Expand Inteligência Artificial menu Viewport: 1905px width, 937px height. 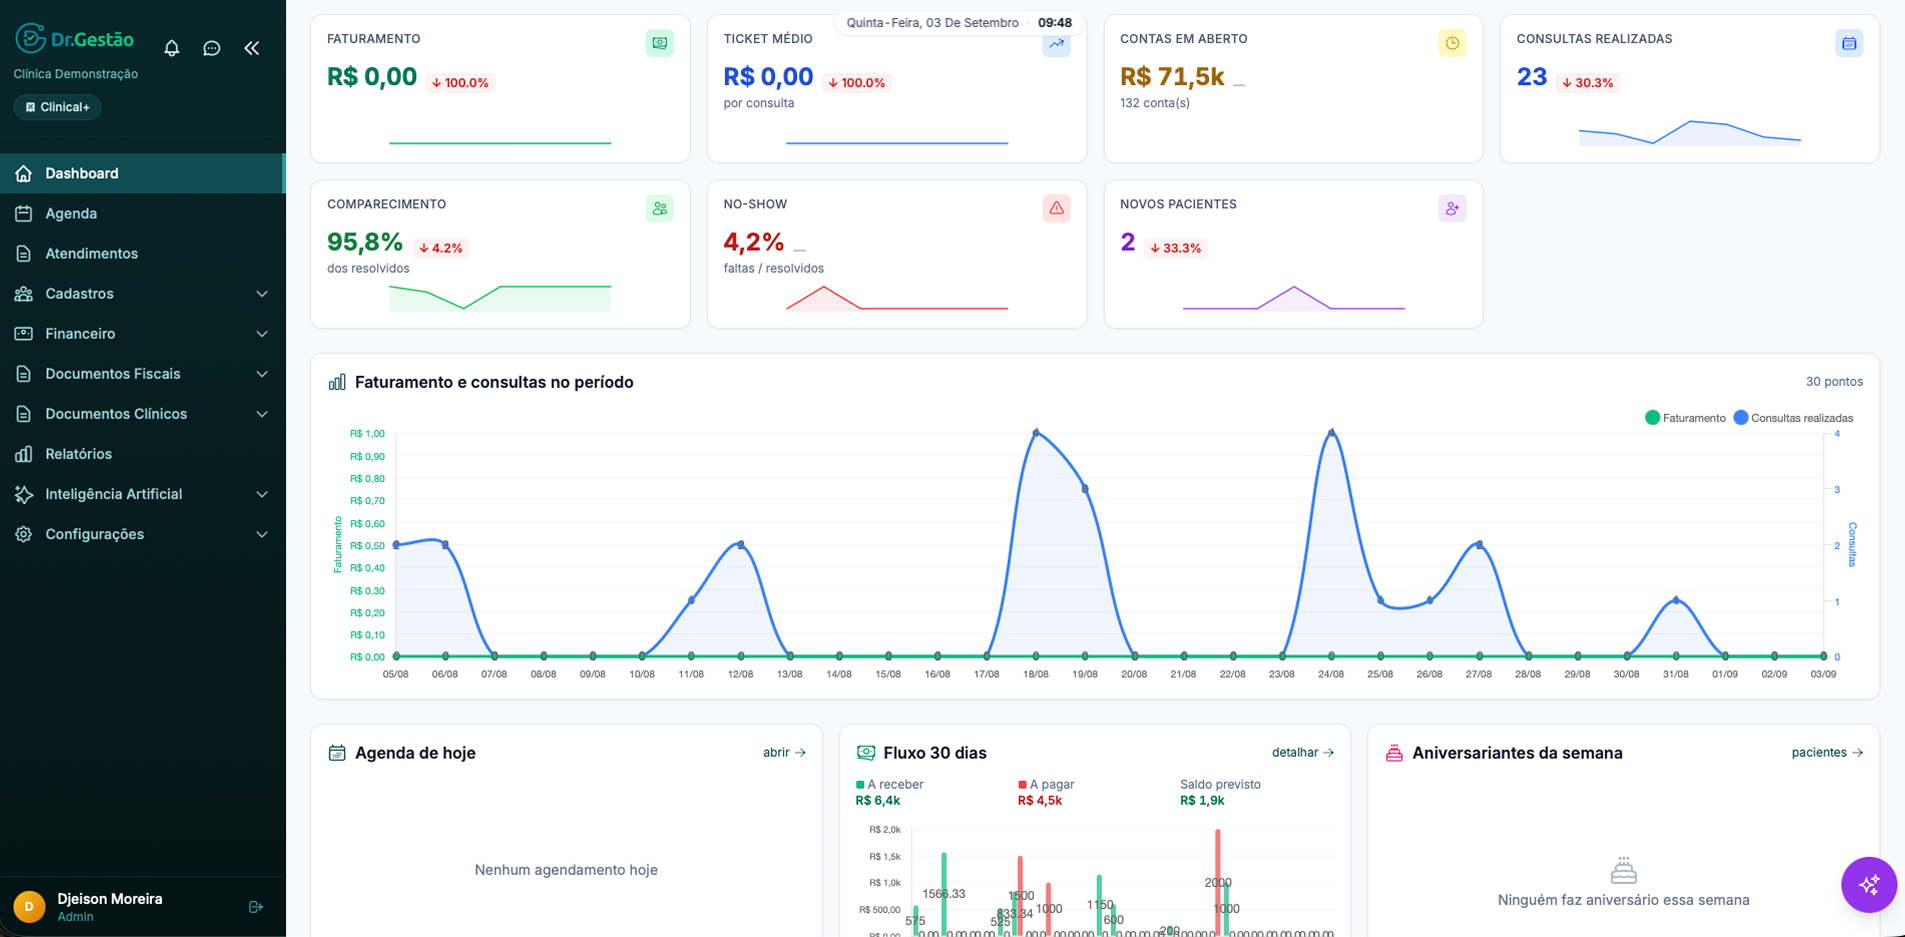click(x=143, y=494)
